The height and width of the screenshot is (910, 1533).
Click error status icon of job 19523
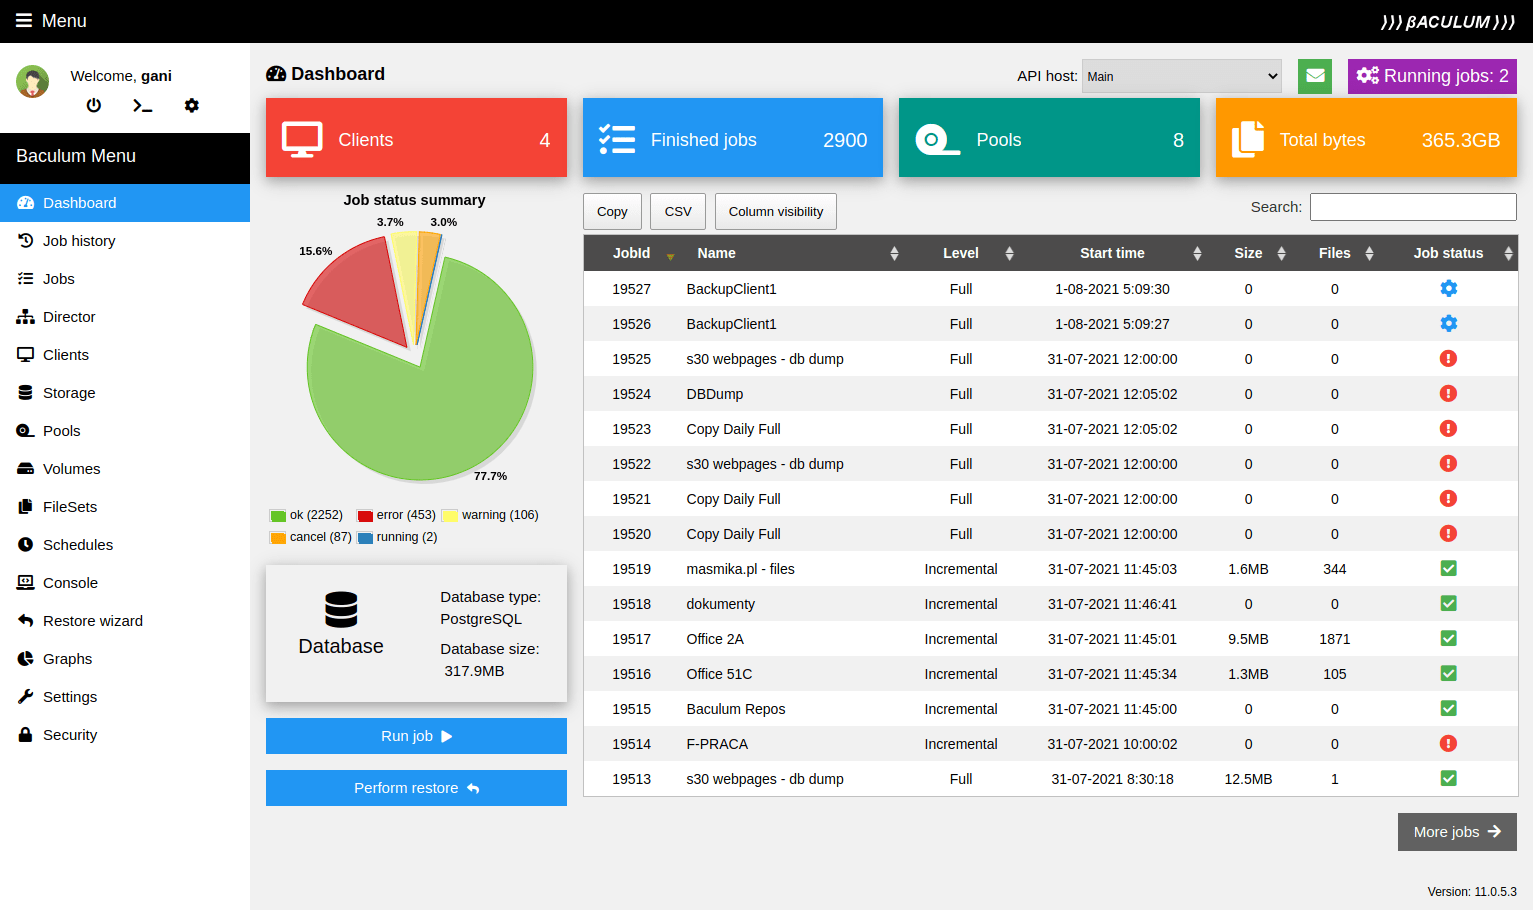tap(1448, 429)
